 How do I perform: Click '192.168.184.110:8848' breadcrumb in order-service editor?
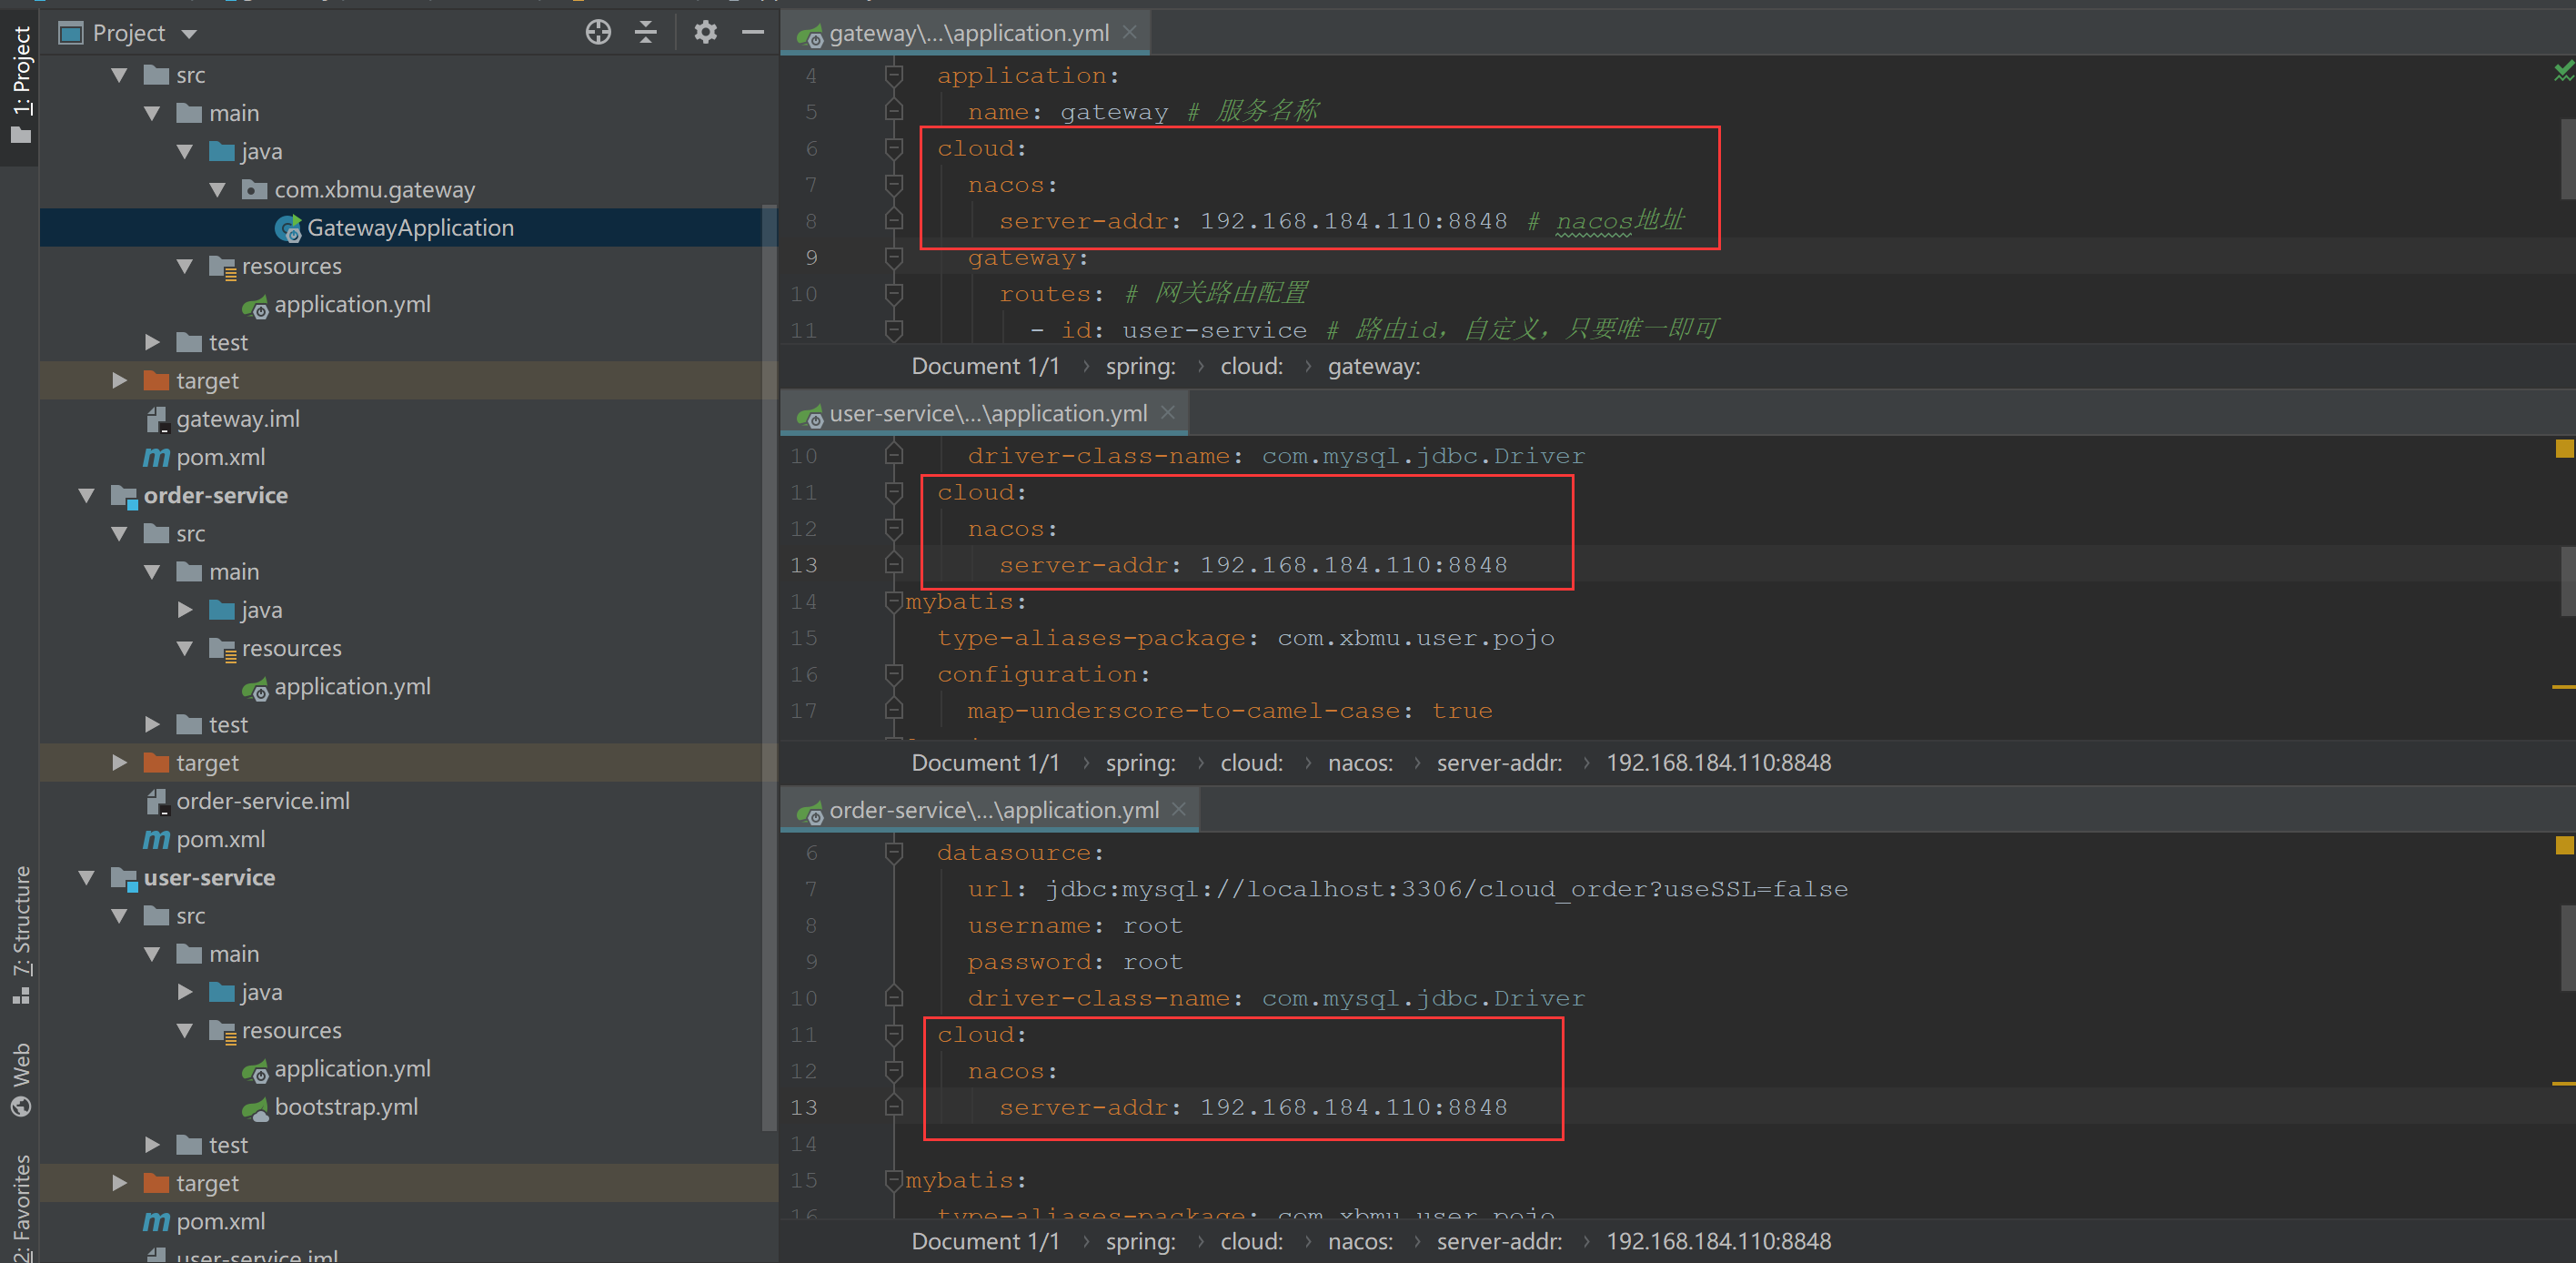(1718, 1241)
